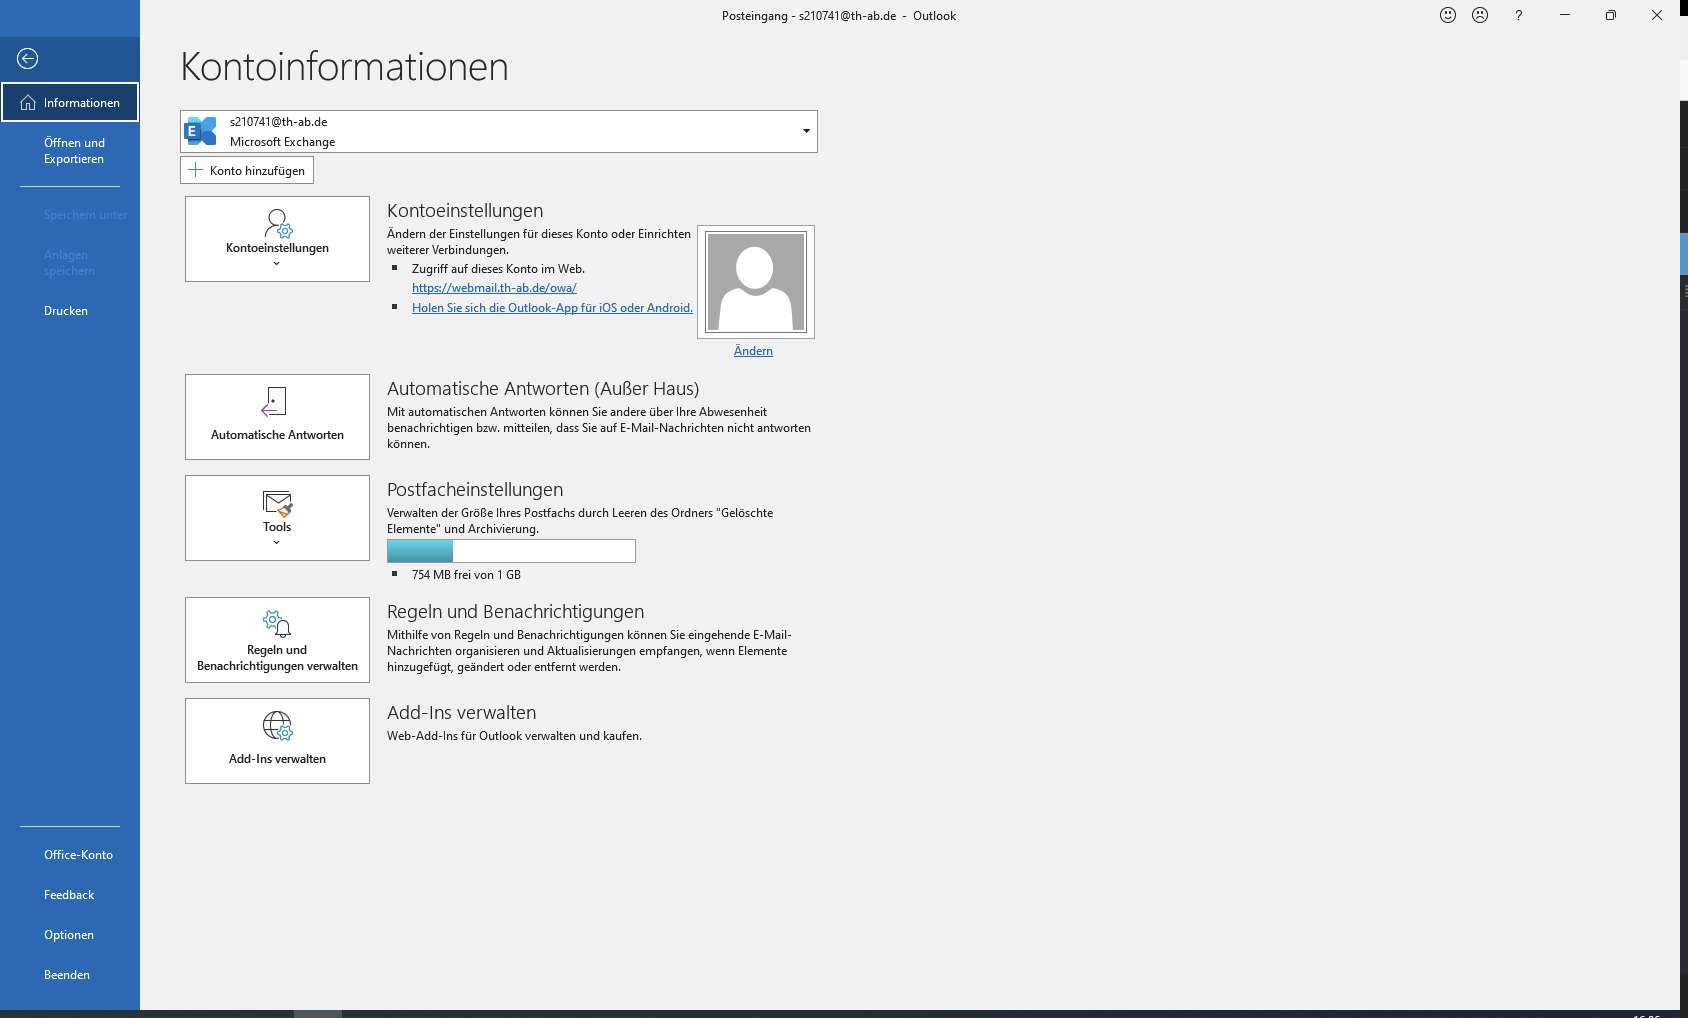The height and width of the screenshot is (1018, 1688).
Task: Click the Add-Ins verwalten button label
Action: 277,759
